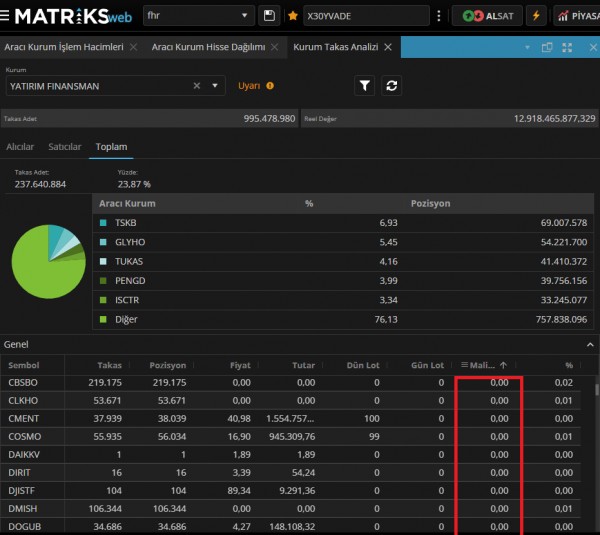The image size is (600, 535).
Task: Sort by Tutar column header
Action: pyautogui.click(x=303, y=365)
